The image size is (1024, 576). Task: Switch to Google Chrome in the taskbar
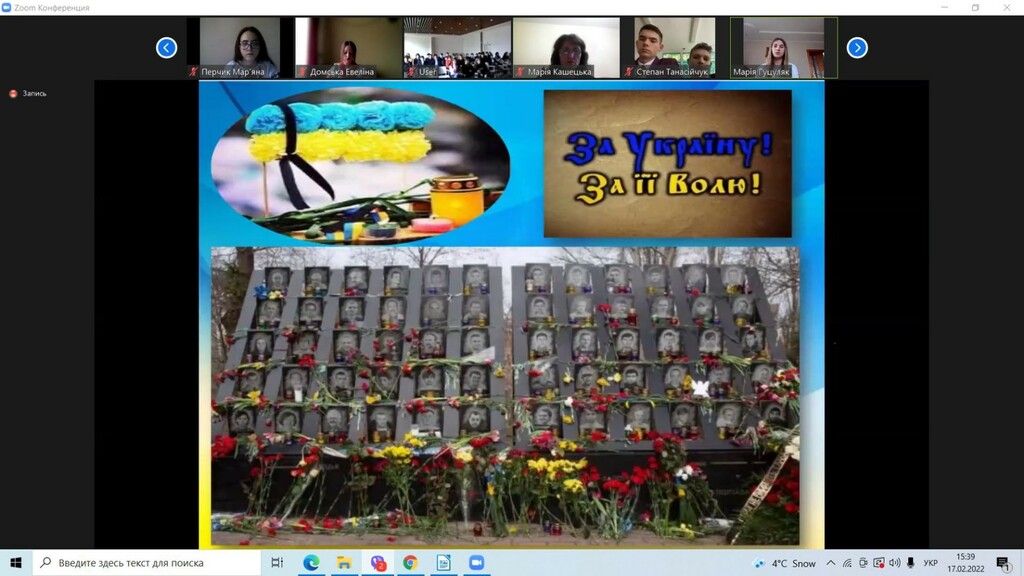click(410, 563)
